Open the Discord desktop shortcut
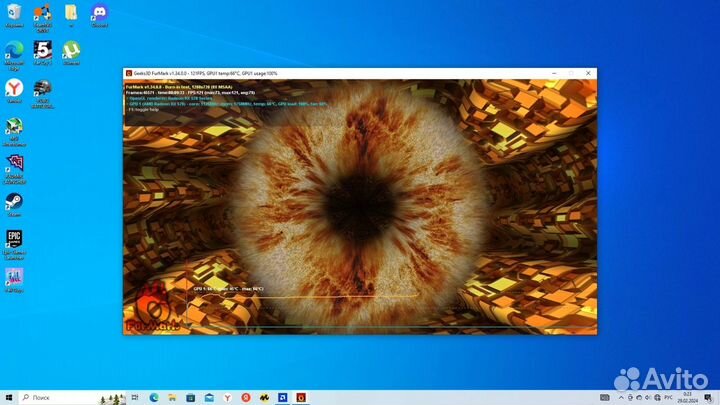This screenshot has width=720, height=405. (x=99, y=13)
